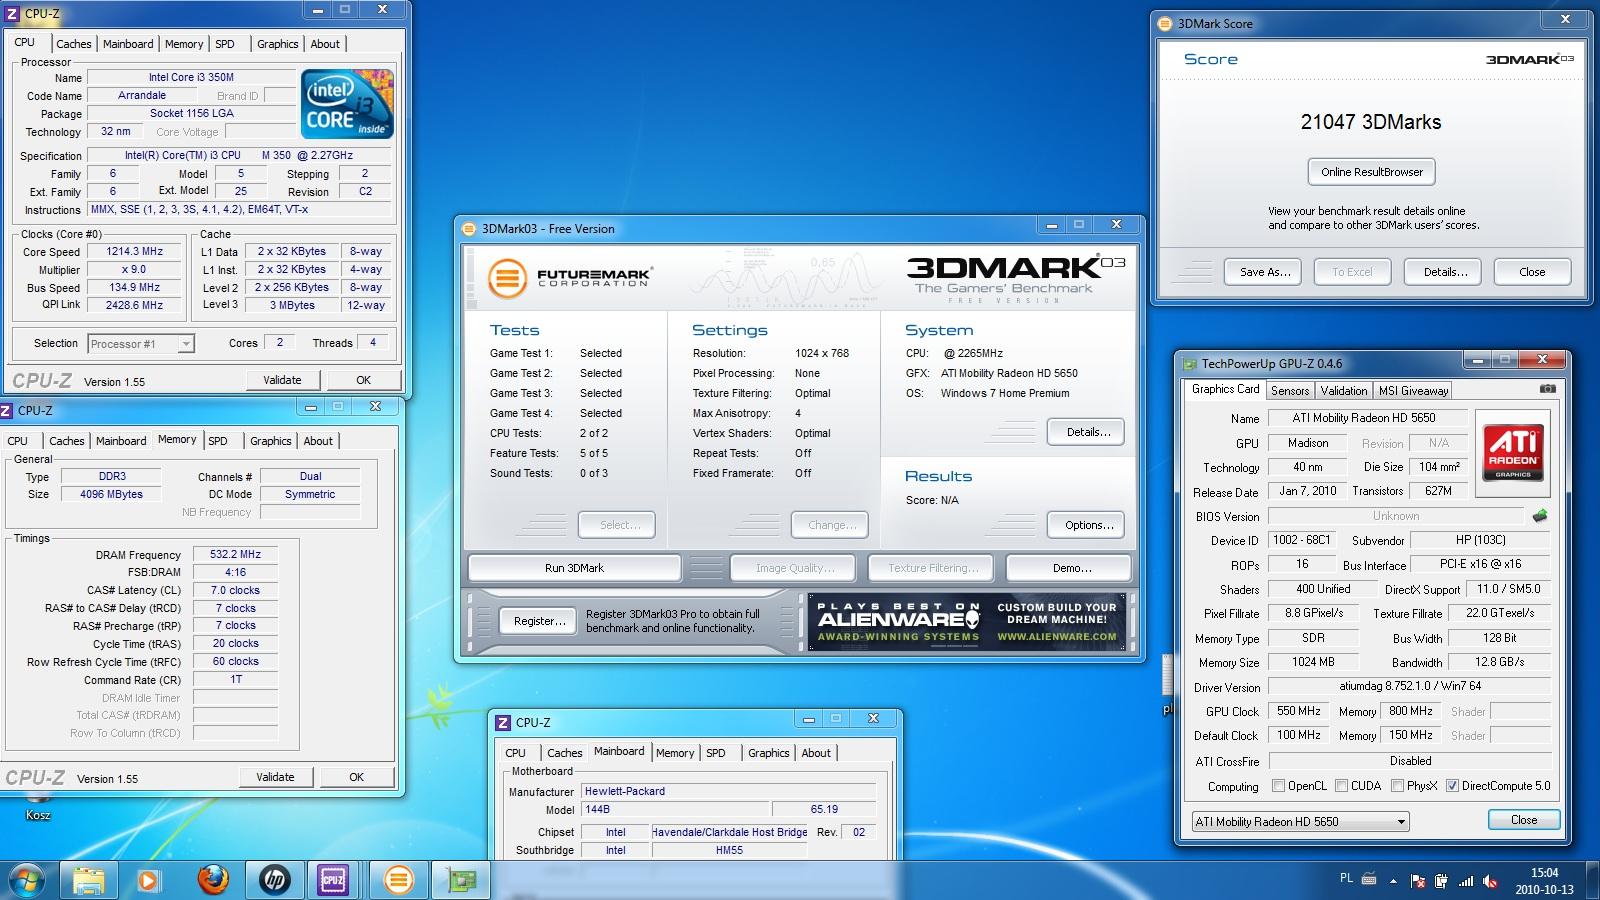Click the 3DMark03 window title icon

[469, 228]
